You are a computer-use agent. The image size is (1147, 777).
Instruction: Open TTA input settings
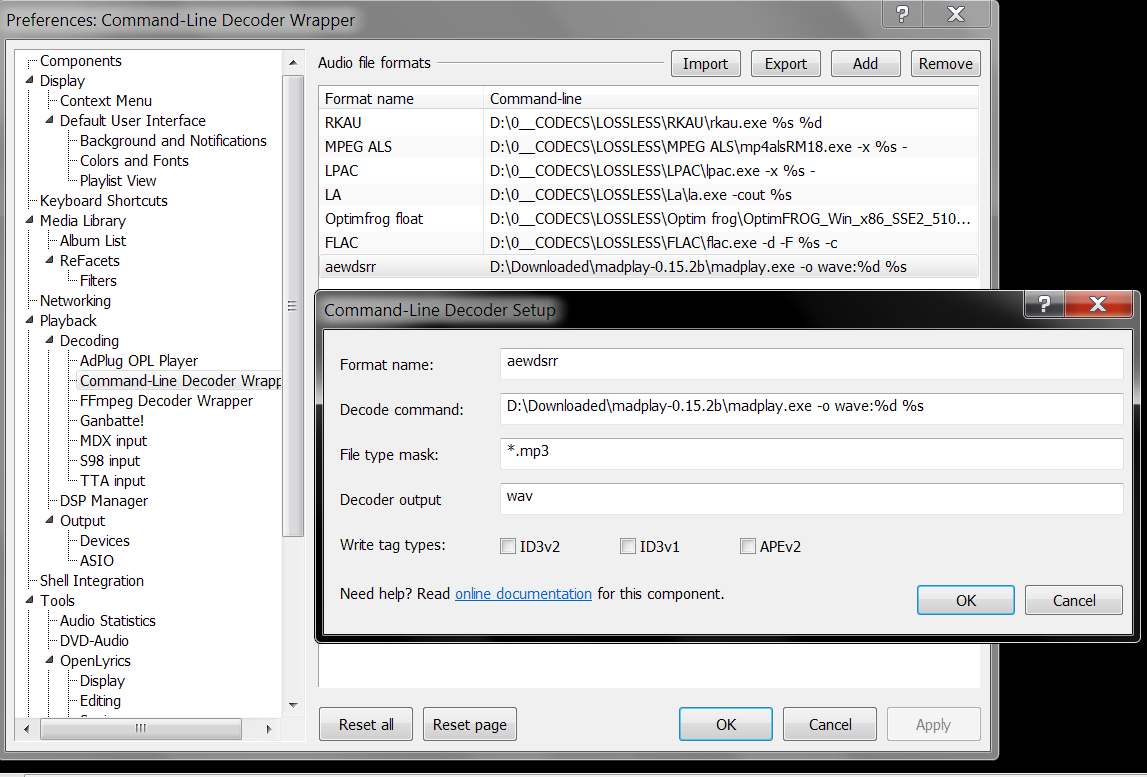(x=113, y=480)
